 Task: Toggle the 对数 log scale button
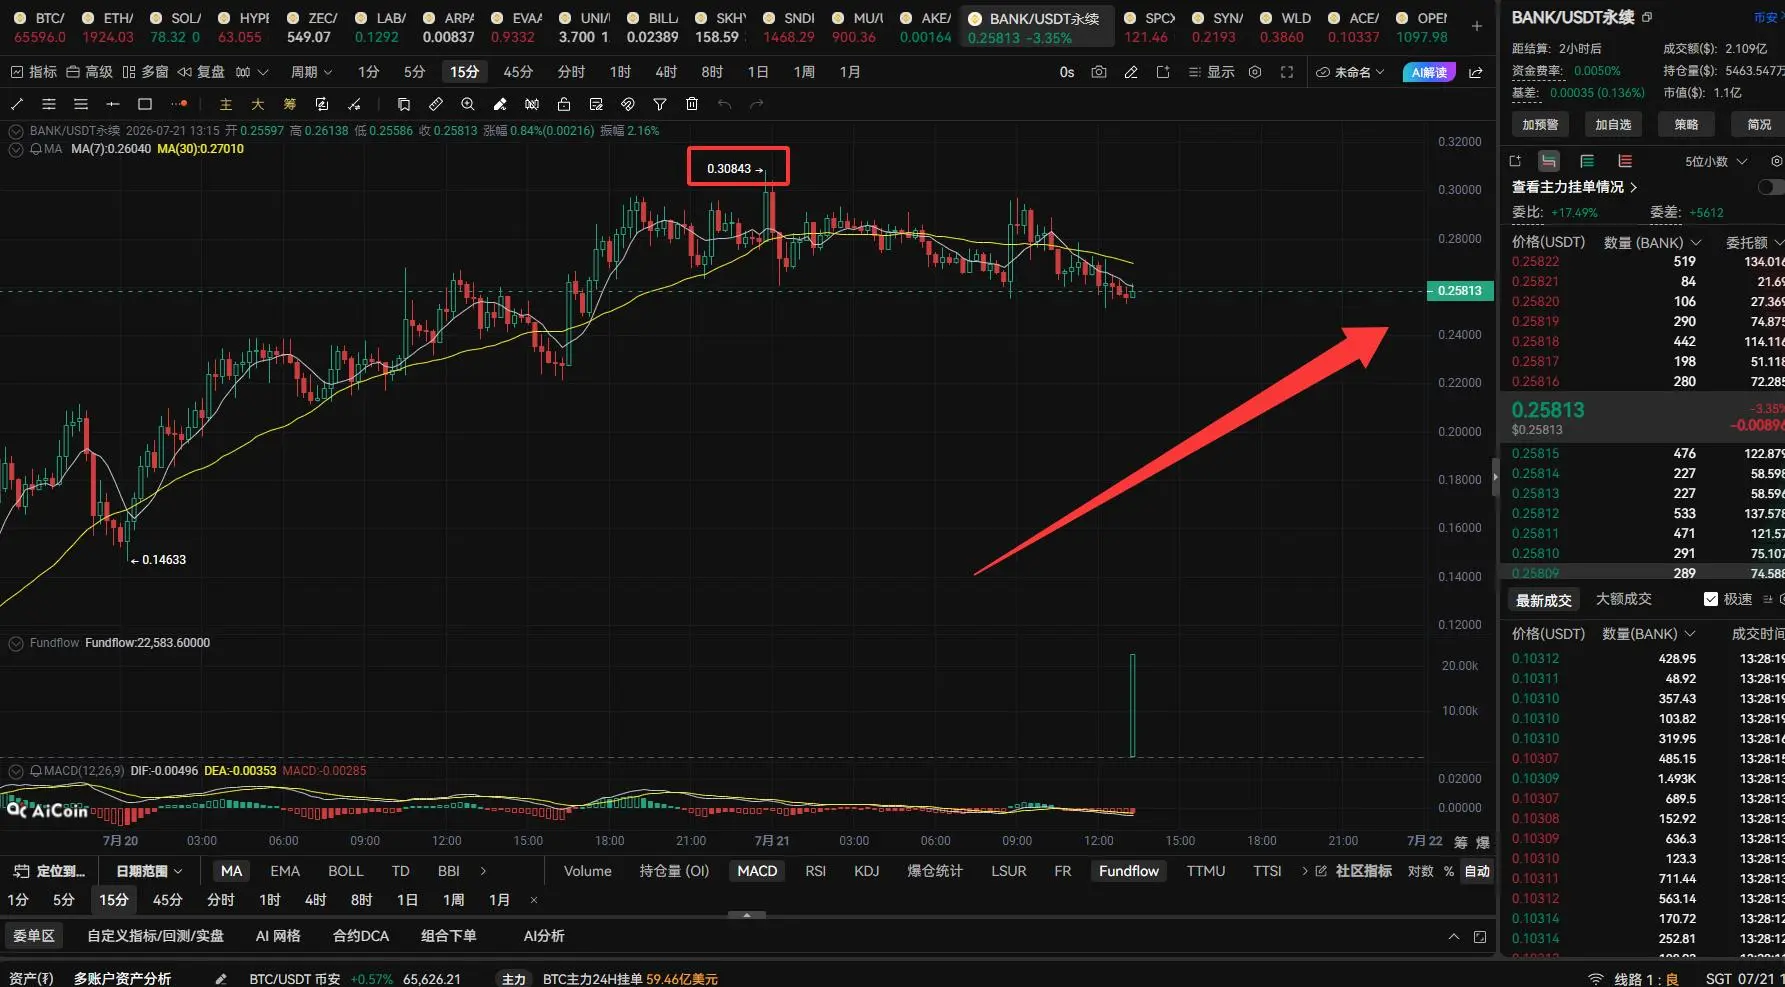click(x=1420, y=871)
